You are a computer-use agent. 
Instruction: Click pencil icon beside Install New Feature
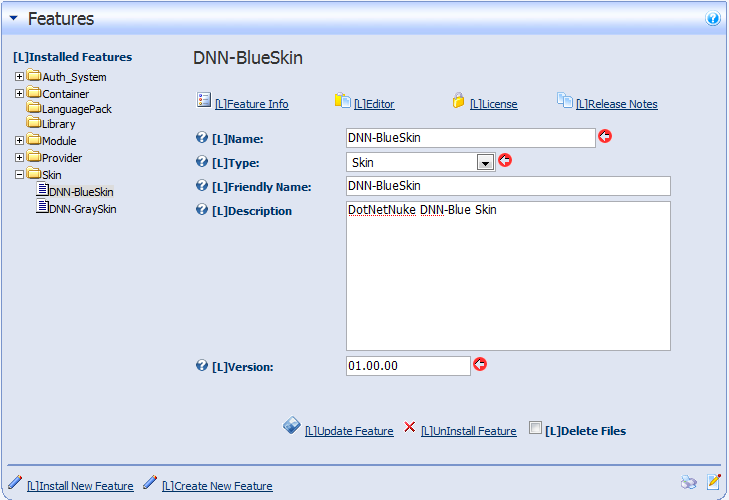(15, 482)
